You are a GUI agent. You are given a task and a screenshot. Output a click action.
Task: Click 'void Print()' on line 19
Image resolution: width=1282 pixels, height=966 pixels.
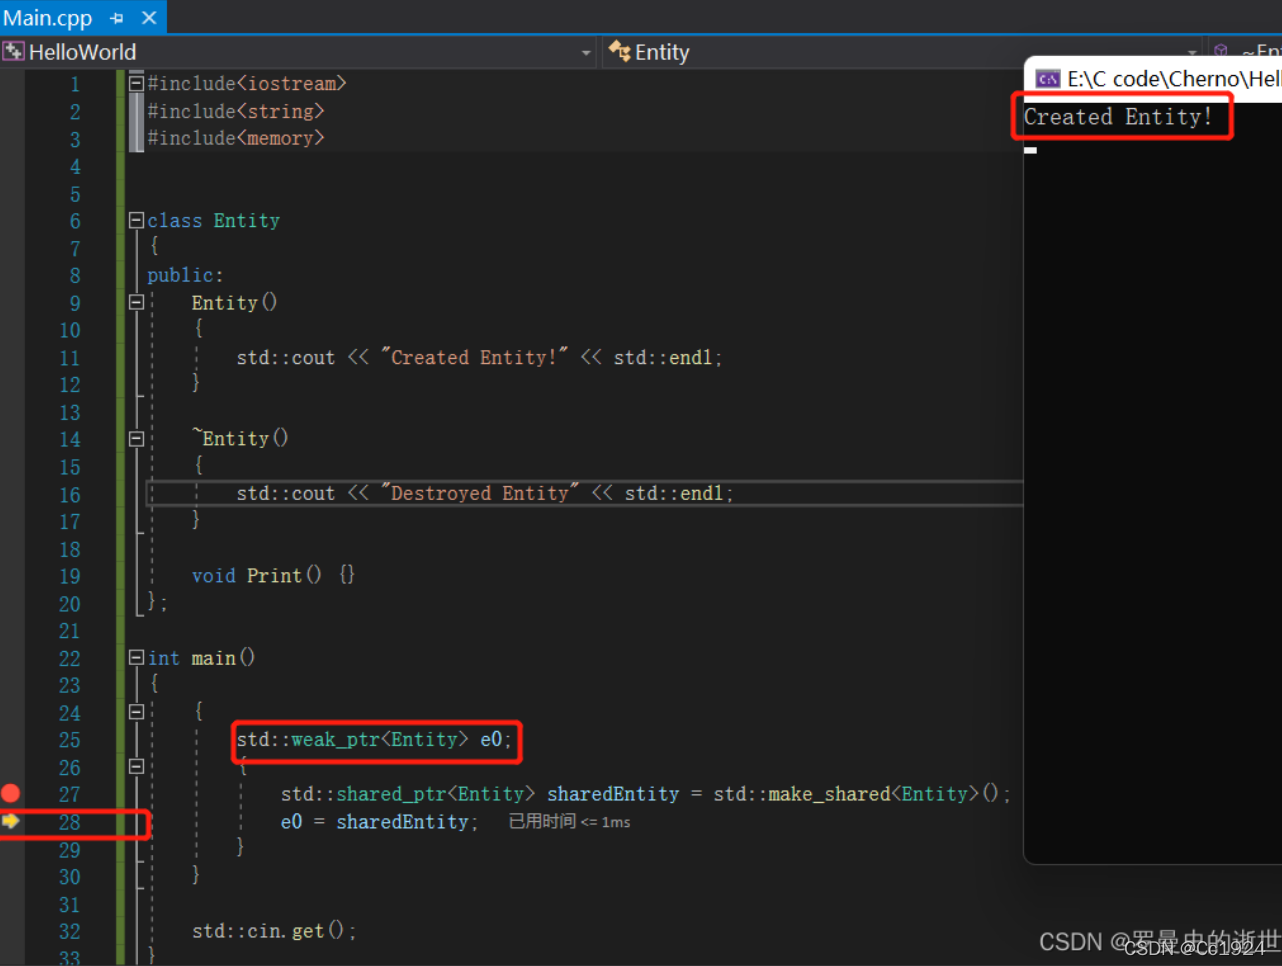pos(257,576)
